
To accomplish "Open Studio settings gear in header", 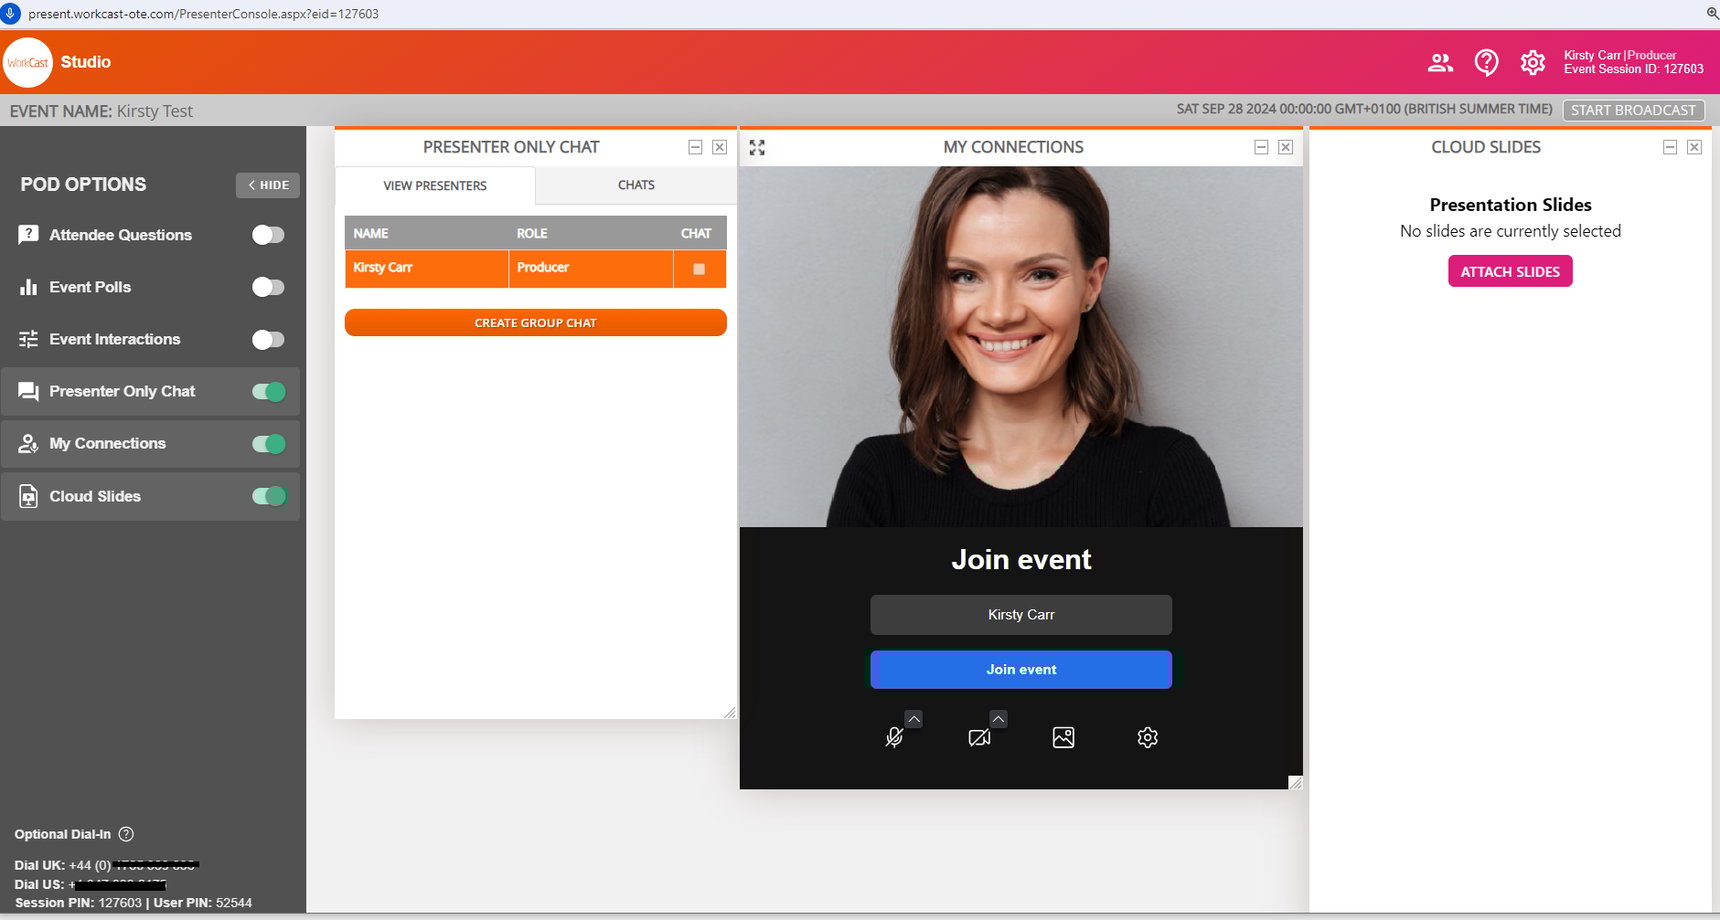I will [1532, 63].
